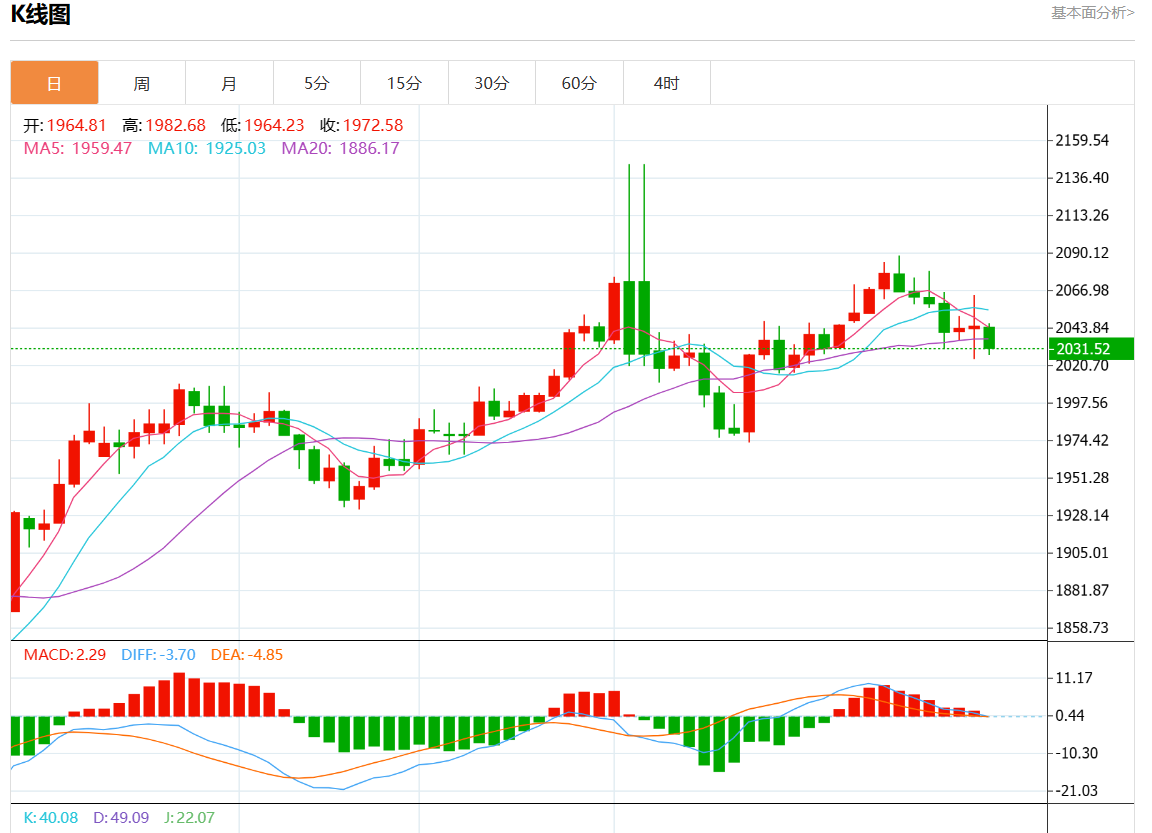Click the 2136.40 price axis label
The width and height of the screenshot is (1152, 833).
click(x=1081, y=178)
